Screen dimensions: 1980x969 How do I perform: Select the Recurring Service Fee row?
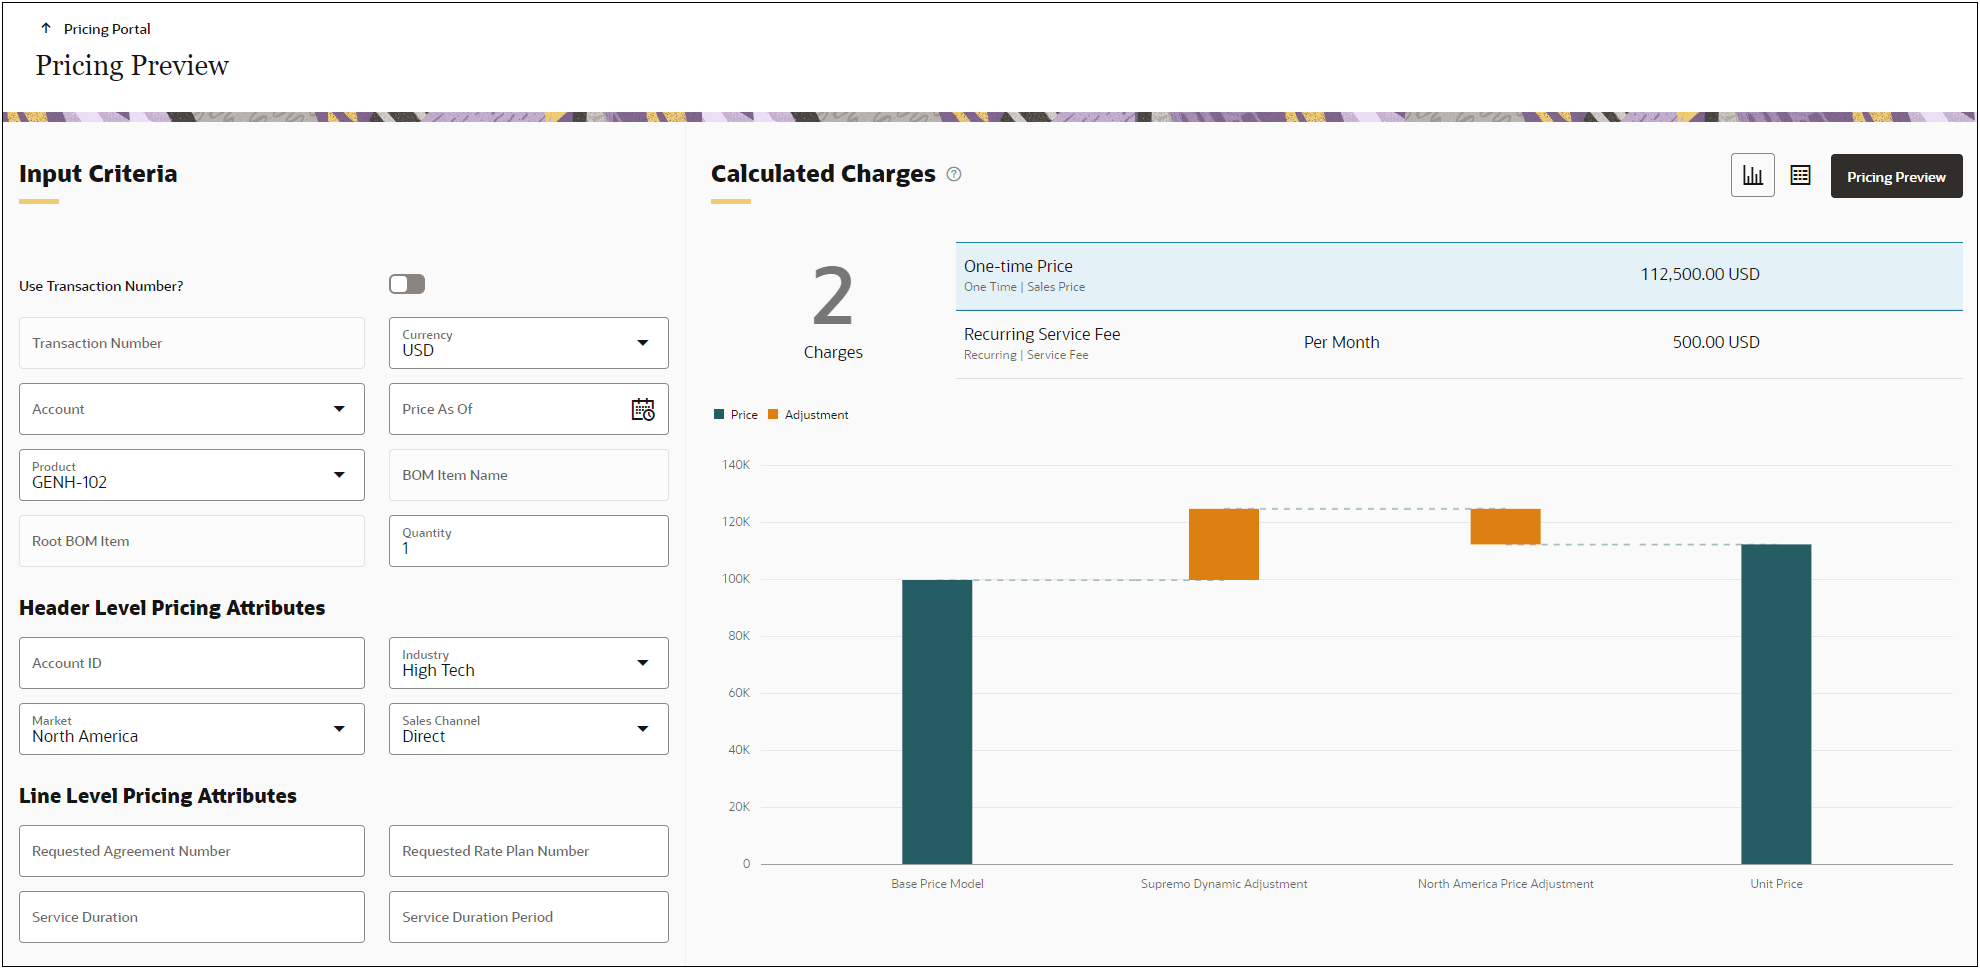click(x=1459, y=344)
